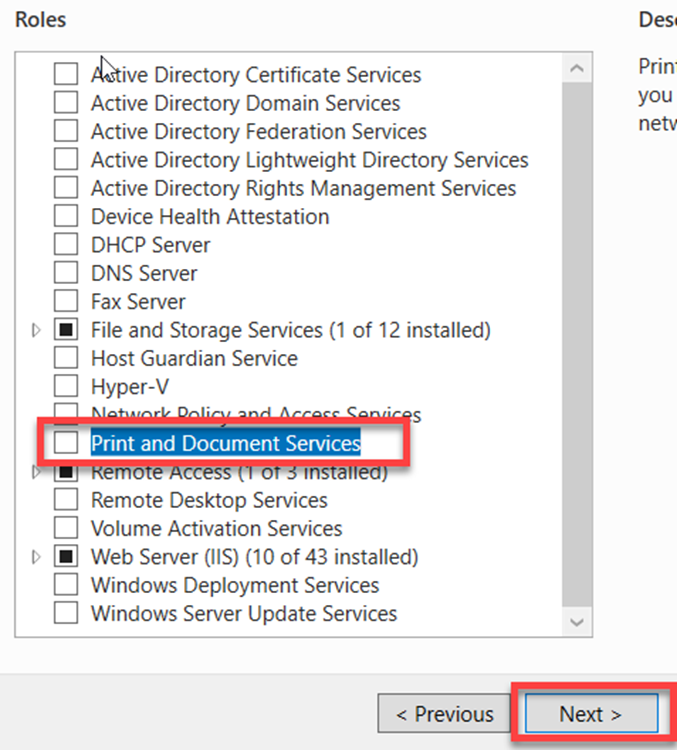Select the Fax Server checkbox
Viewport: 677px width, 750px height.
(65, 301)
